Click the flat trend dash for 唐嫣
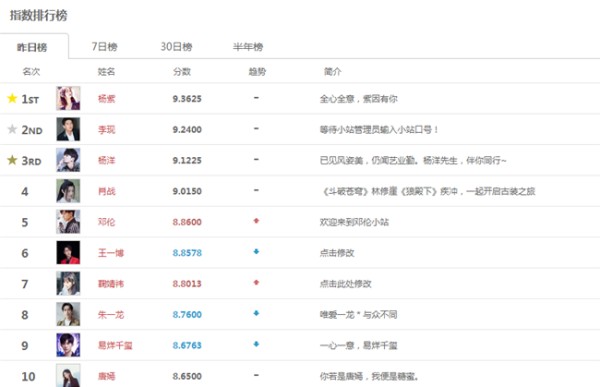600x387 pixels. [256, 375]
